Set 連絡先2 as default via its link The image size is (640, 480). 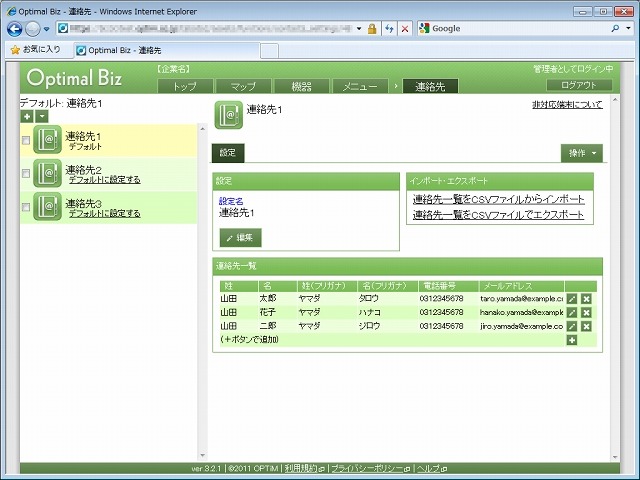click(x=104, y=180)
